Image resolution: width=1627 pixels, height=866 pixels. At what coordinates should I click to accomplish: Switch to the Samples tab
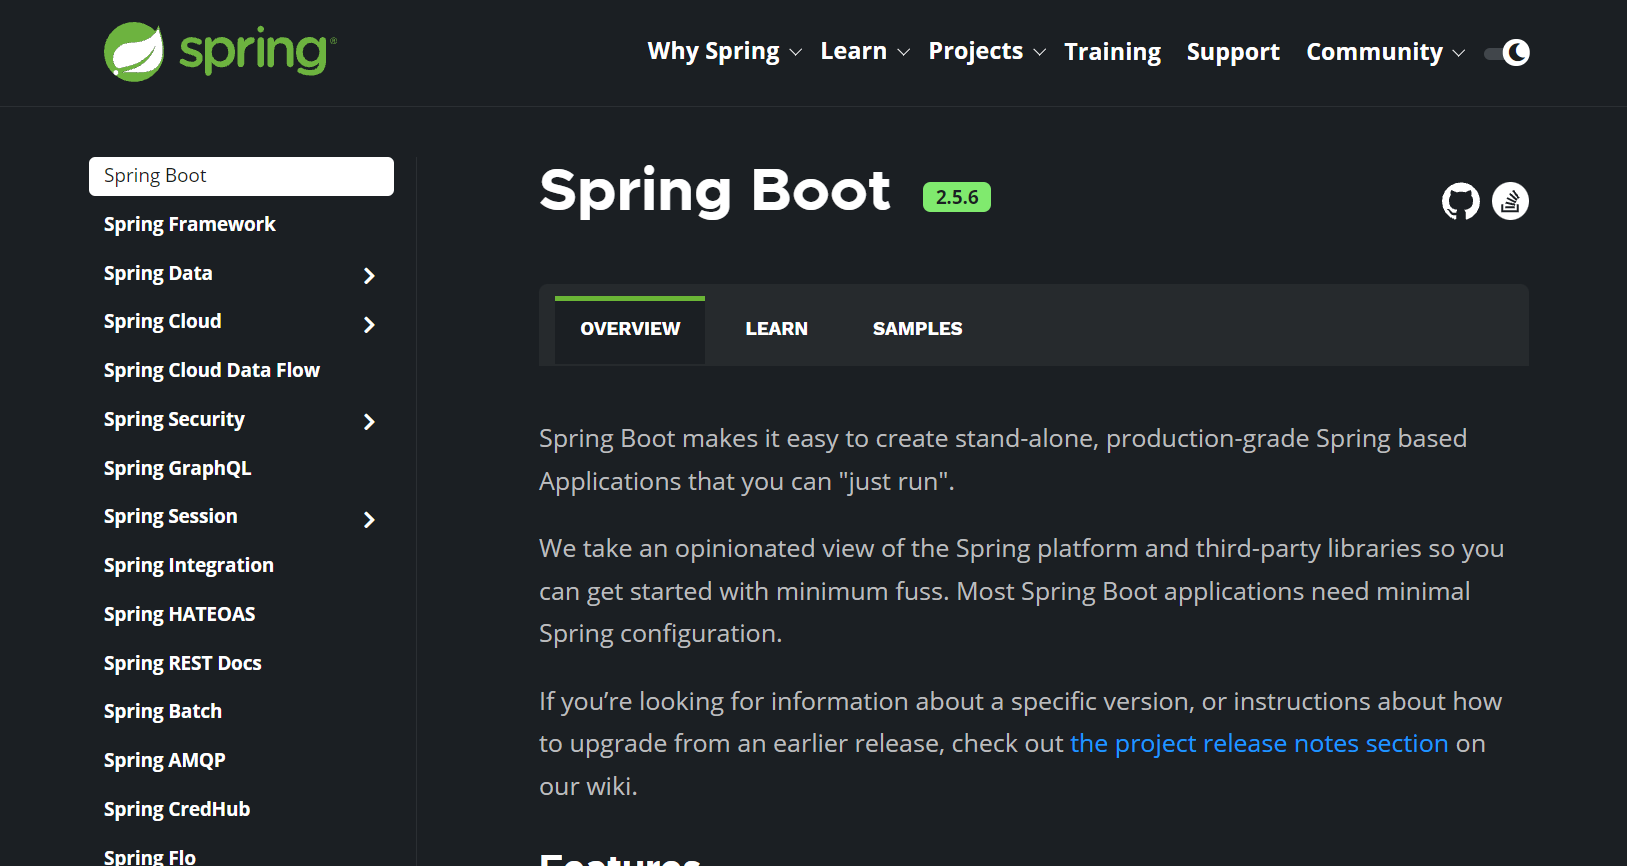[x=917, y=329]
